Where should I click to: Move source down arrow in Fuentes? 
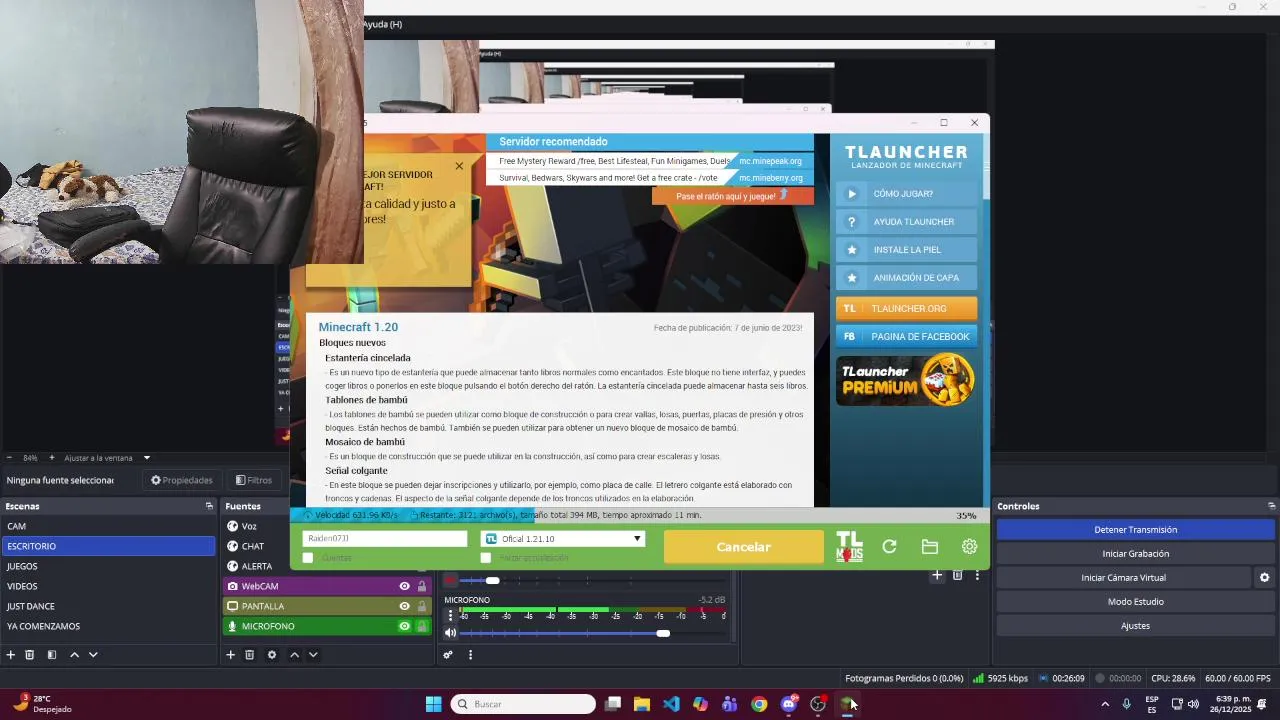313,655
